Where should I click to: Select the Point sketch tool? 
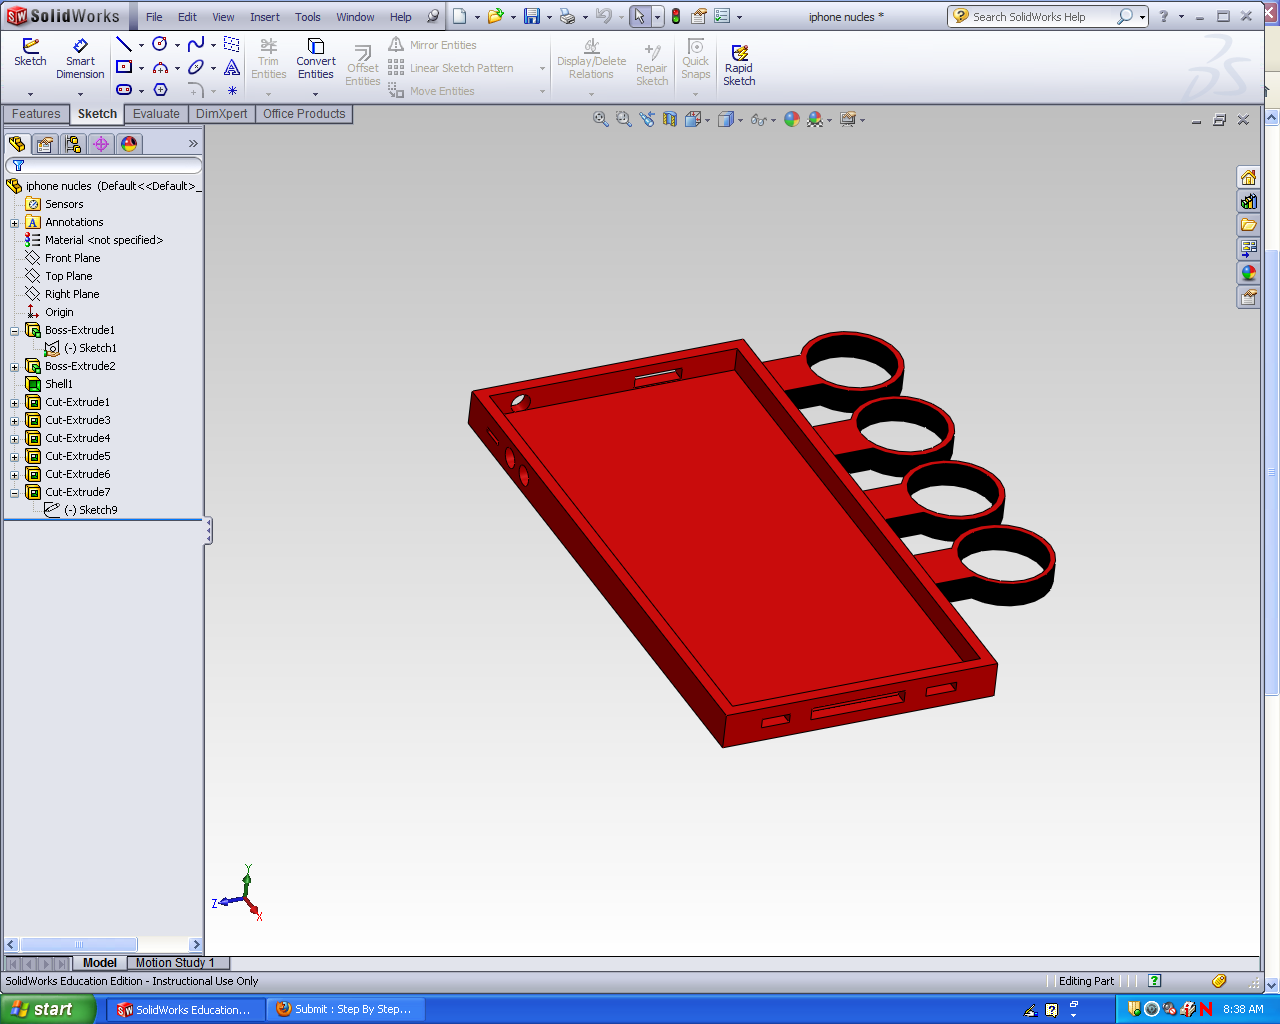coord(232,90)
